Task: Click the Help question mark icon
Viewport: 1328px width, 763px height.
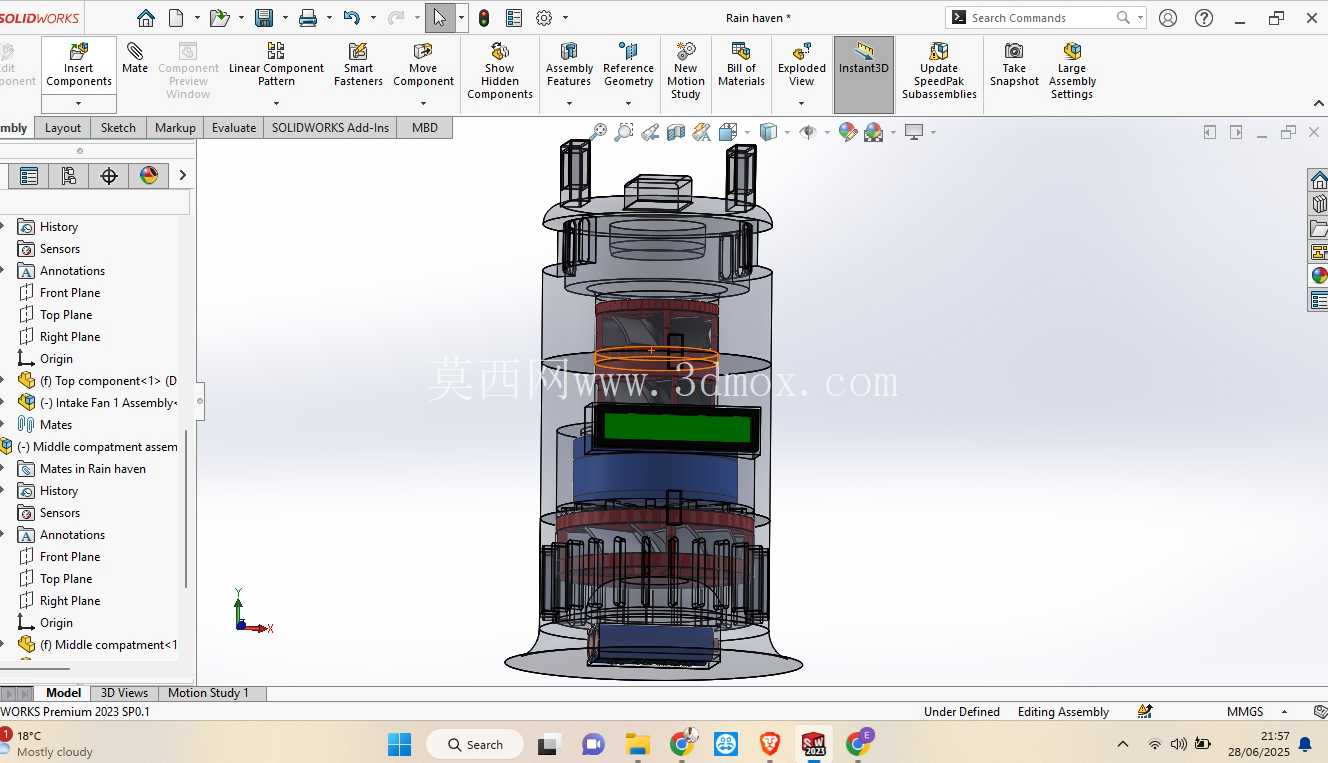Action: coord(1204,18)
